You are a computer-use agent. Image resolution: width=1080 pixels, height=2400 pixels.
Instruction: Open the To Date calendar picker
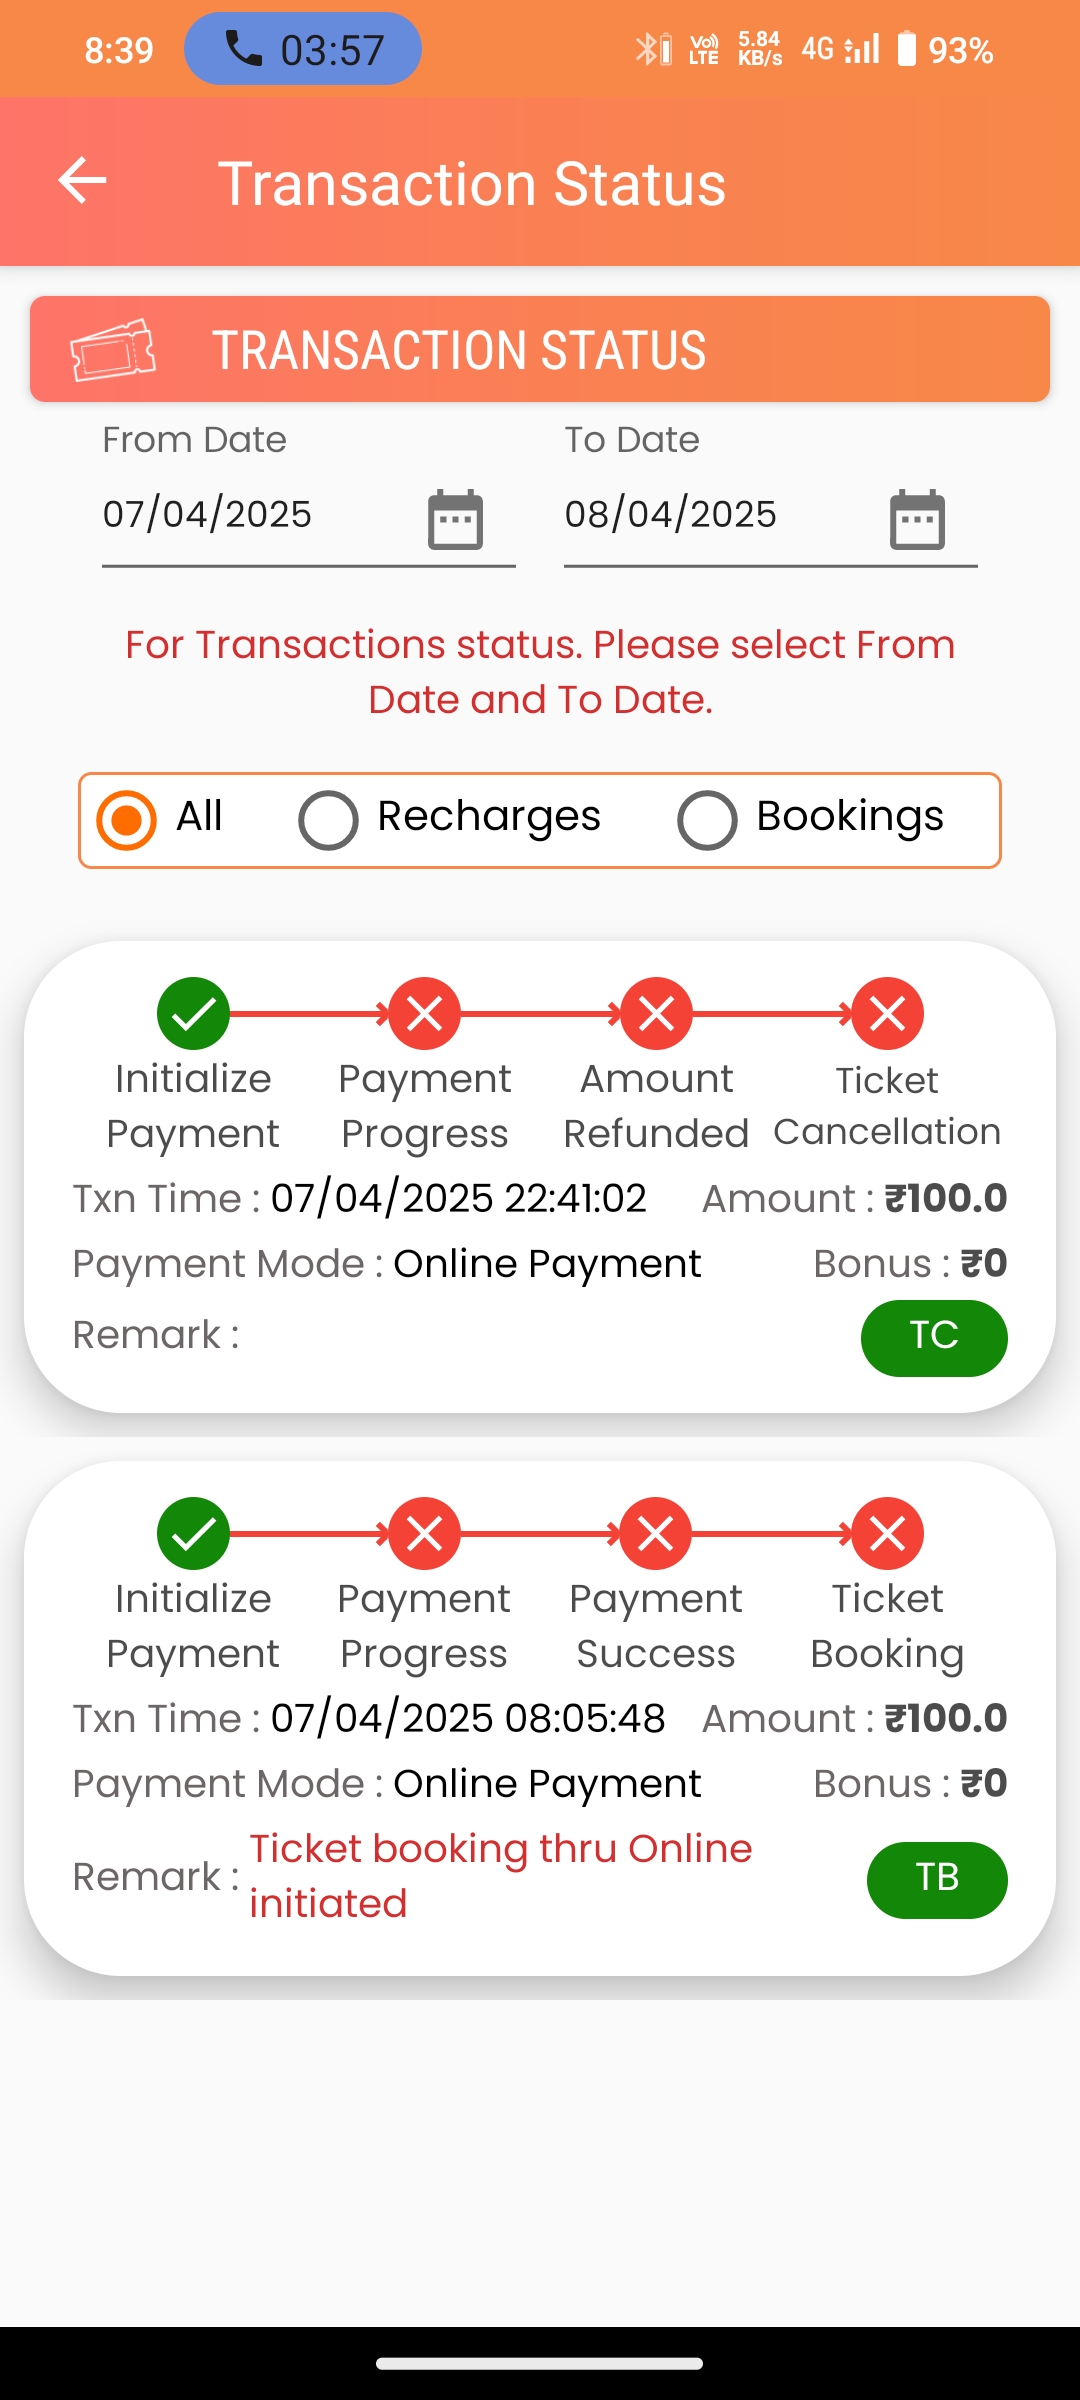tap(917, 519)
